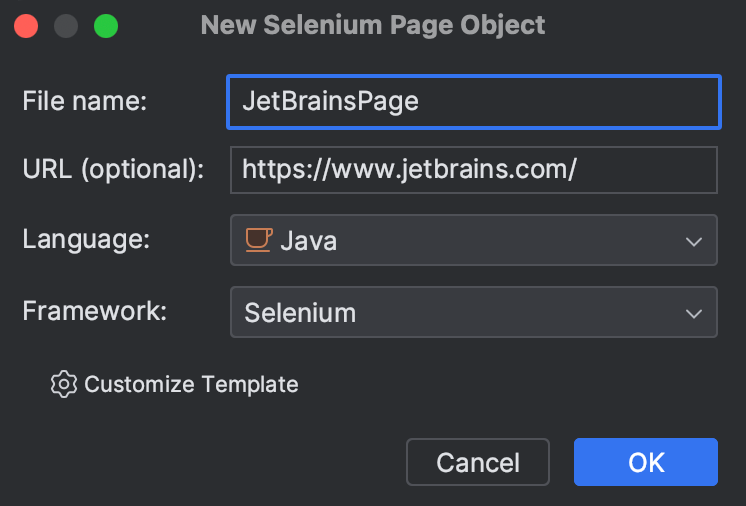746x506 pixels.
Task: Click the Language dropdown's chevron arrow
Action: coord(694,241)
